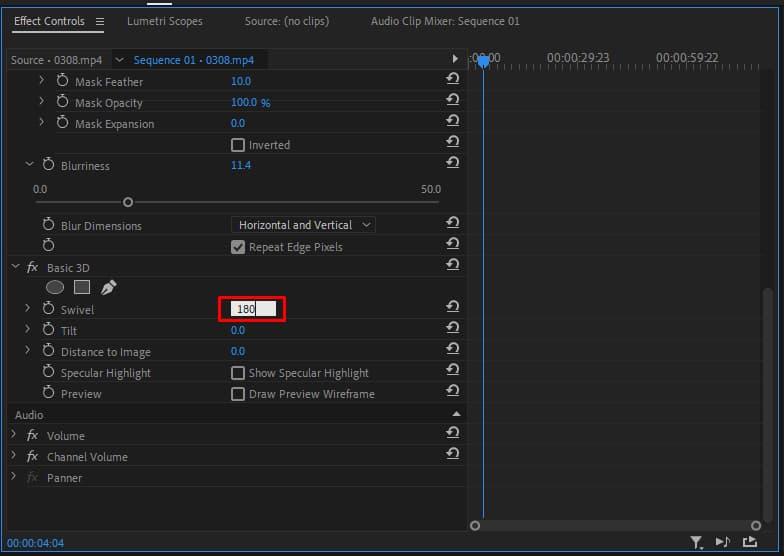784x556 pixels.
Task: Click the export frame icon at bottom right
Action: click(x=750, y=542)
